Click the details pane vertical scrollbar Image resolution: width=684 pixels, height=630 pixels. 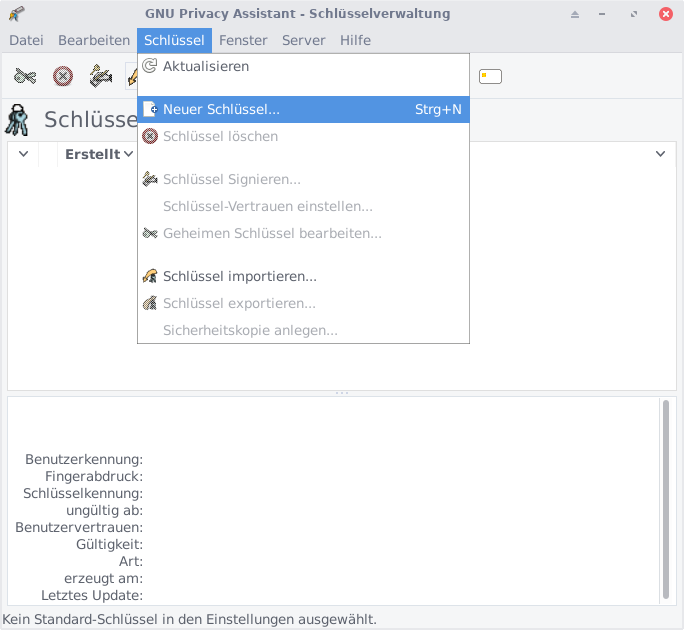(x=666, y=500)
